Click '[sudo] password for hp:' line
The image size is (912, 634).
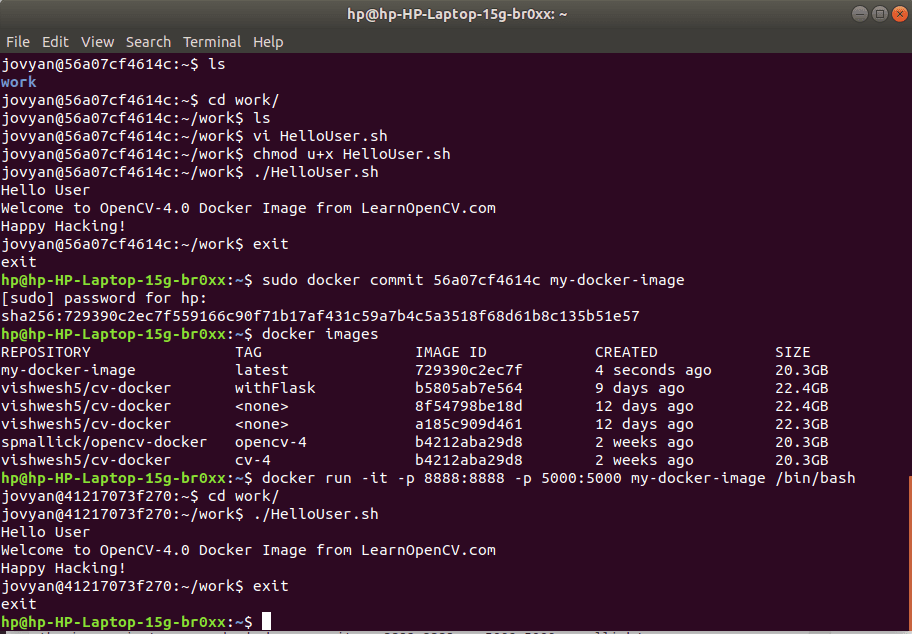pyautogui.click(x=104, y=298)
